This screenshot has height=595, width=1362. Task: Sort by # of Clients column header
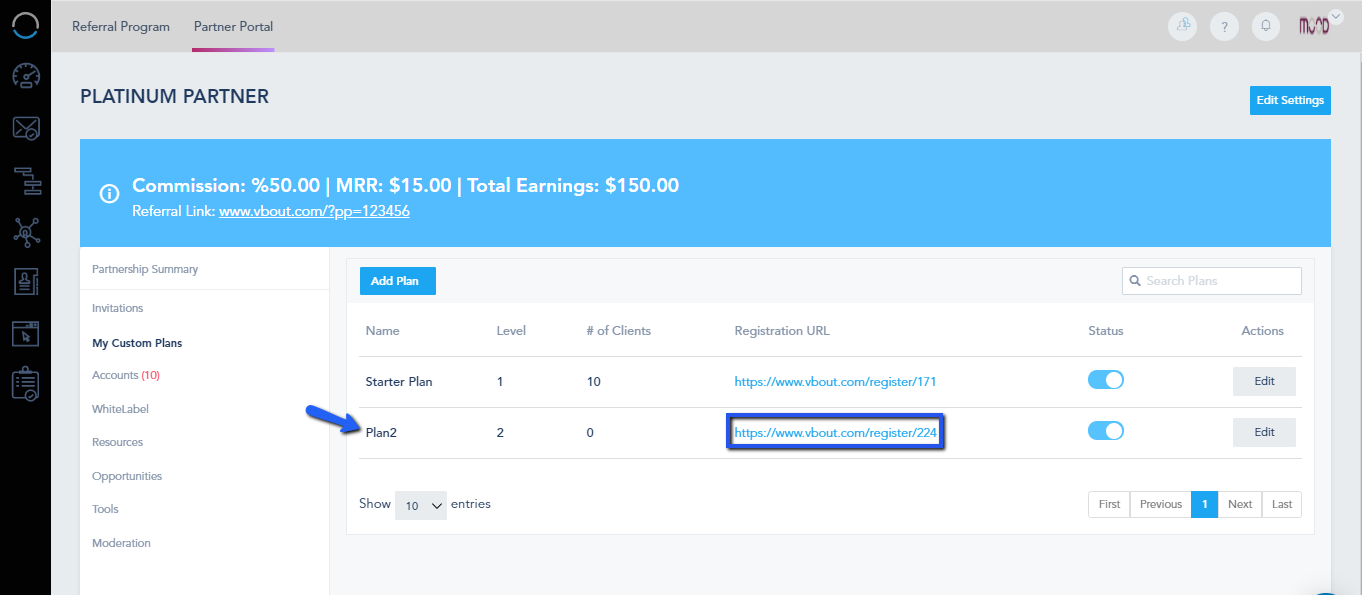(x=618, y=331)
